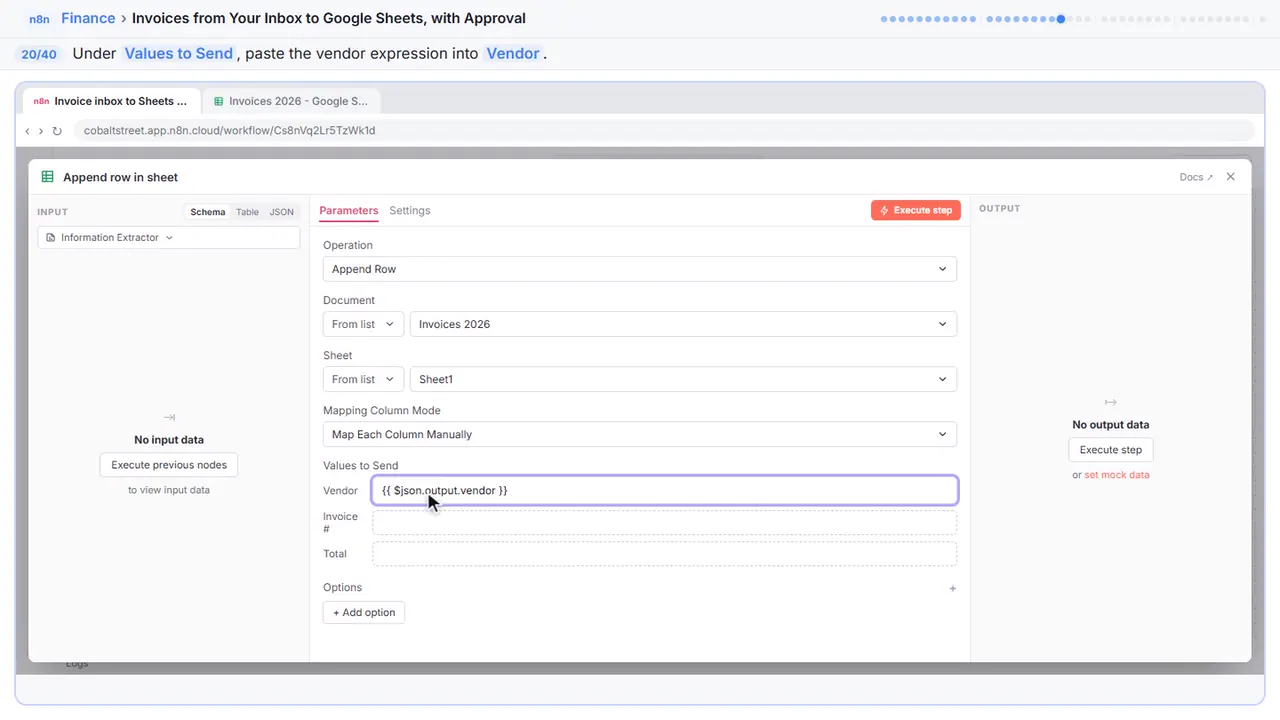Viewport: 1280px width, 720px height.
Task: Open the Parameters tab
Action: click(x=349, y=211)
